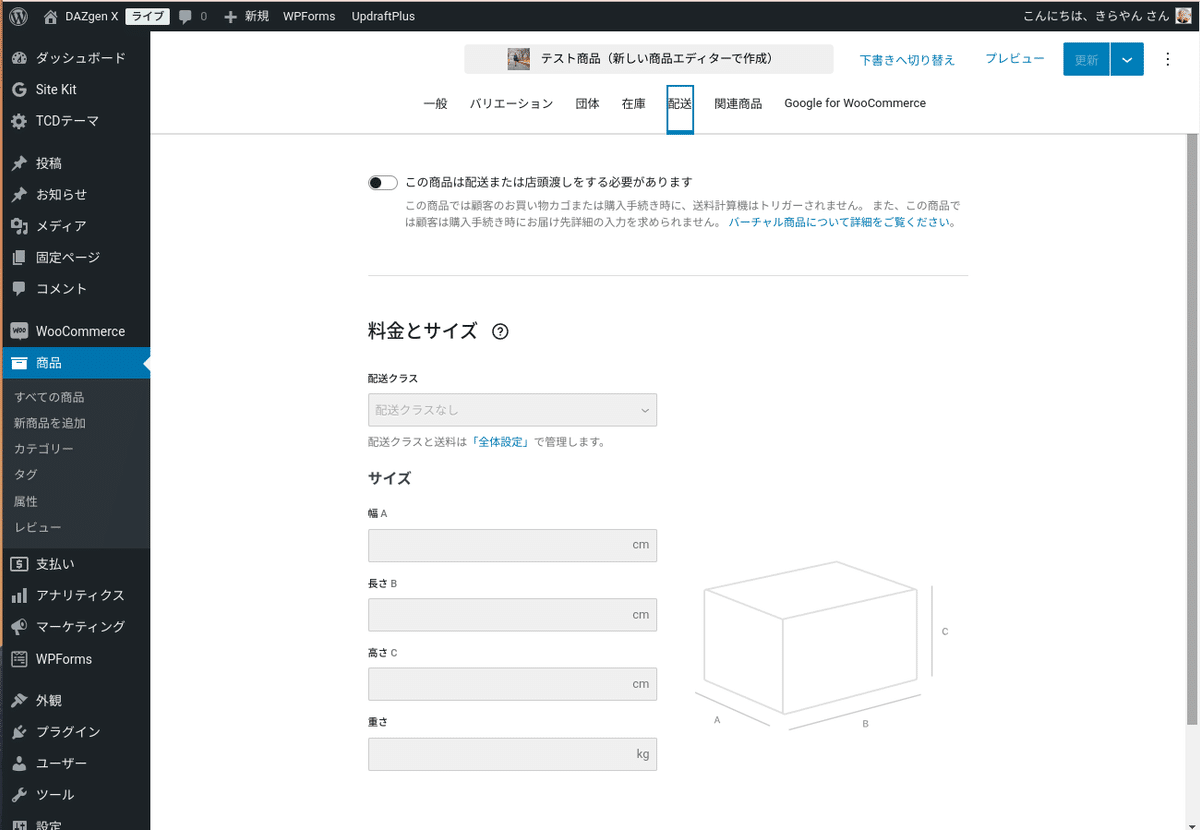The height and width of the screenshot is (830, 1200).
Task: Open the Google for WooCommerce tab
Action: pyautogui.click(x=855, y=104)
